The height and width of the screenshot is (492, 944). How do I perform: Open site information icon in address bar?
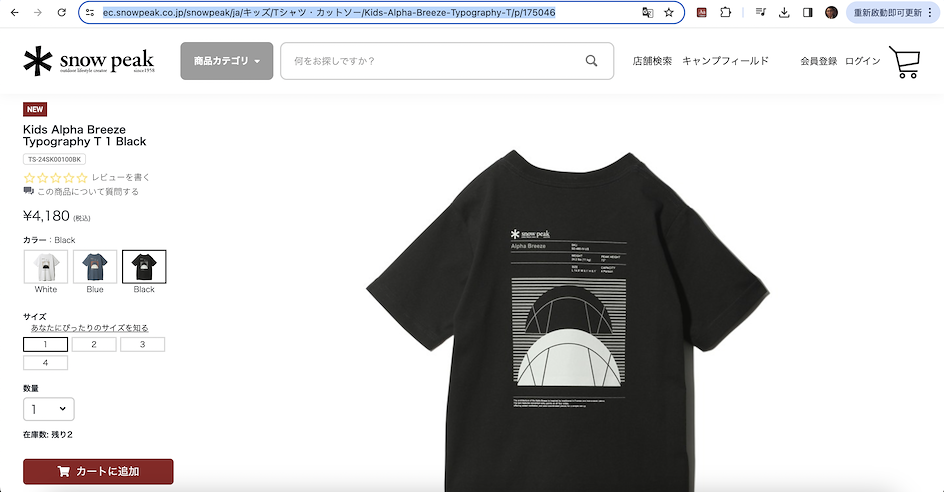pyautogui.click(x=90, y=12)
